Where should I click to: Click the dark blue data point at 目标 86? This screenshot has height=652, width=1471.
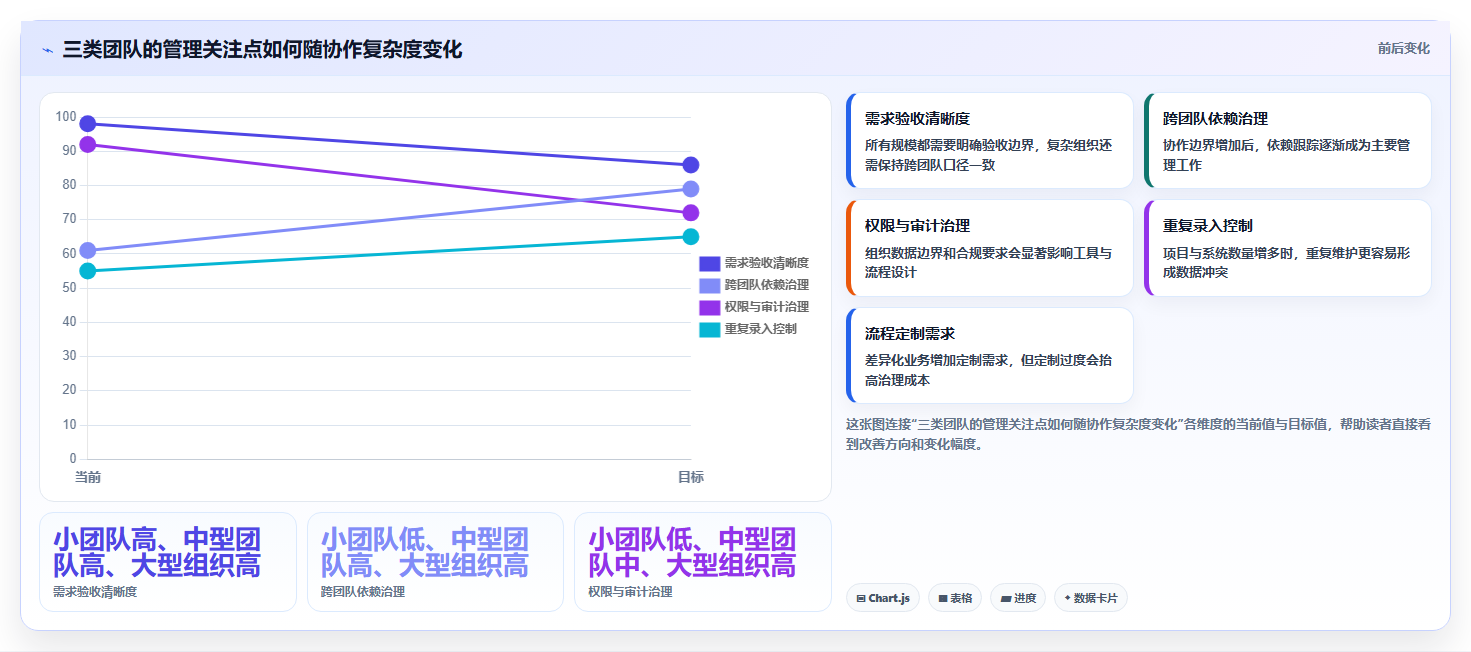tap(691, 165)
